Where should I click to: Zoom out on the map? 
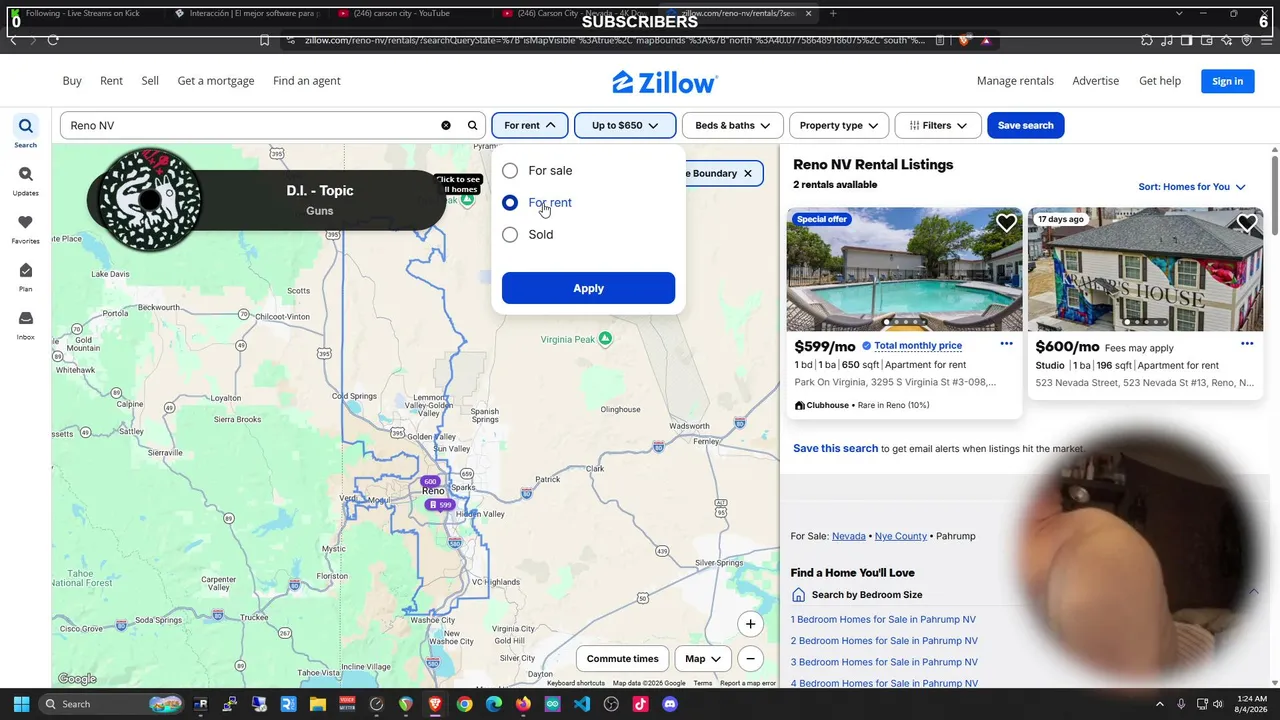point(750,658)
